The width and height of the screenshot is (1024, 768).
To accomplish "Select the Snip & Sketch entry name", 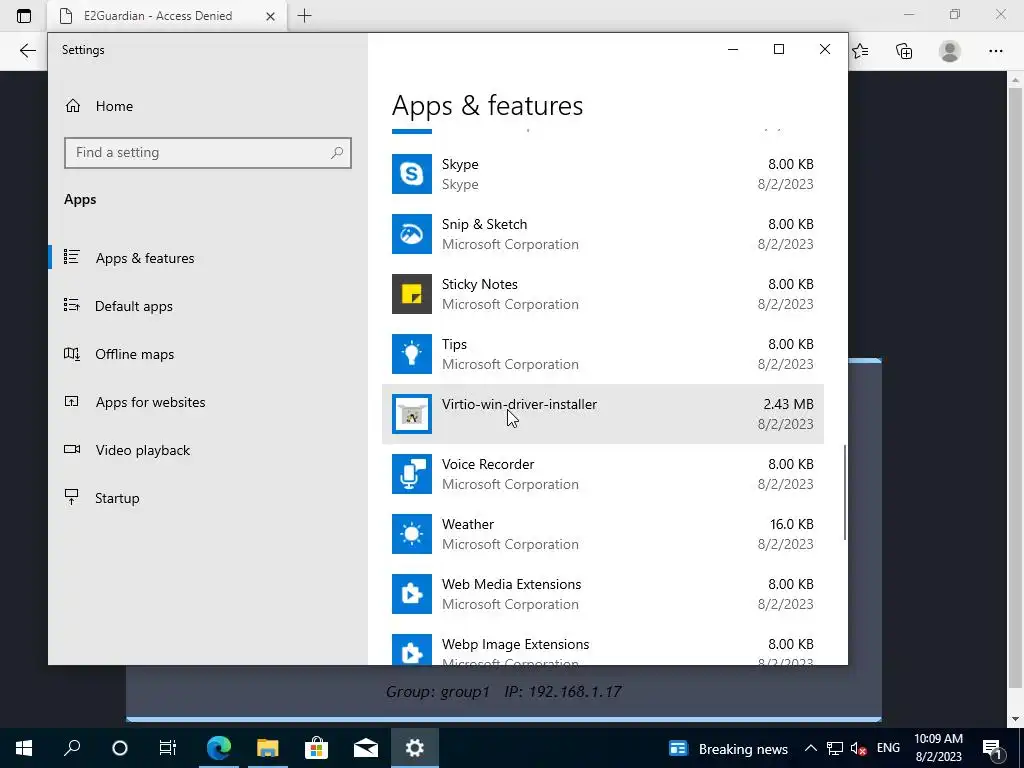I will 484,224.
